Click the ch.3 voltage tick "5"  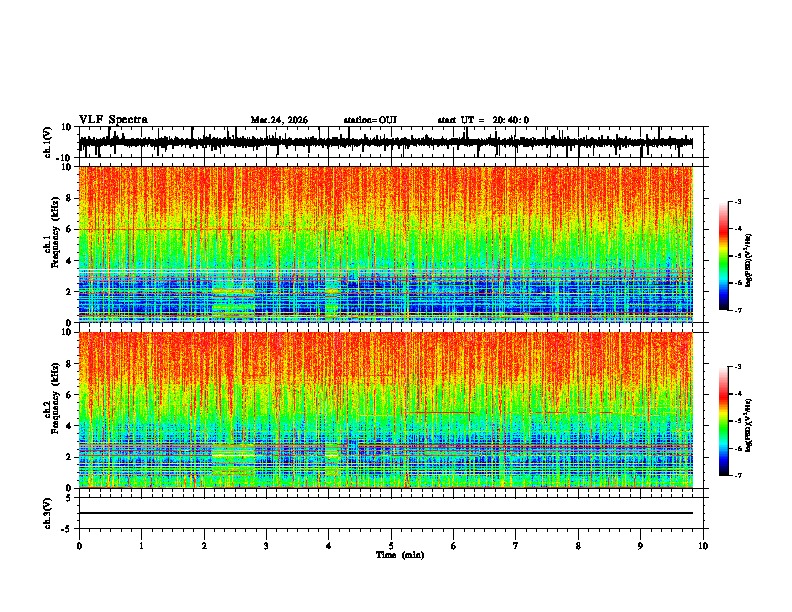tap(70, 497)
